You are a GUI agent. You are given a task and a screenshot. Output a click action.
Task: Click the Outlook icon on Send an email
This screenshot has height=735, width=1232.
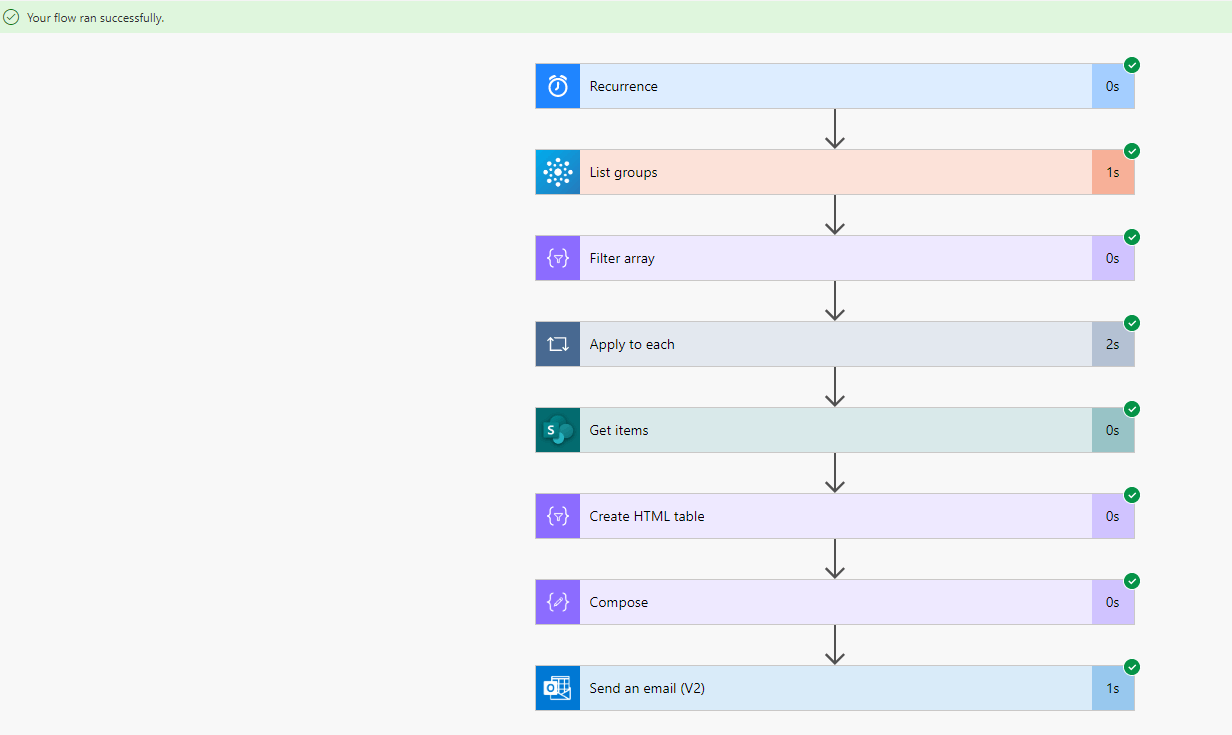558,688
